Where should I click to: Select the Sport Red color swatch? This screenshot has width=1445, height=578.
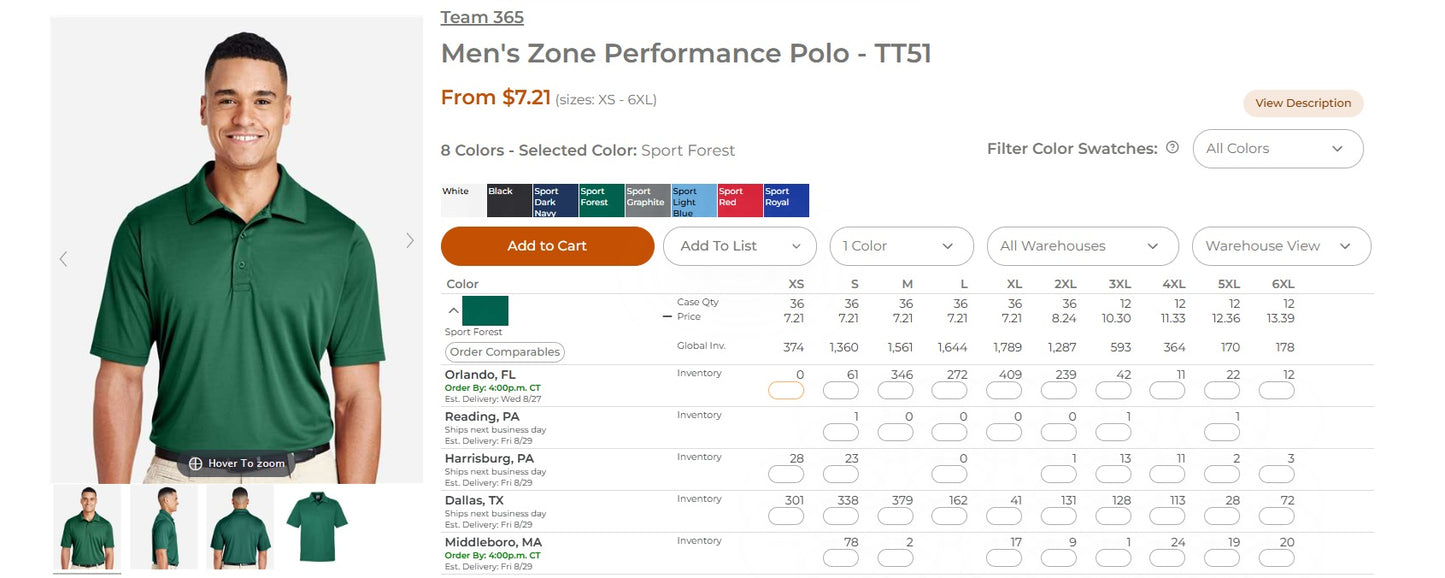(x=740, y=200)
